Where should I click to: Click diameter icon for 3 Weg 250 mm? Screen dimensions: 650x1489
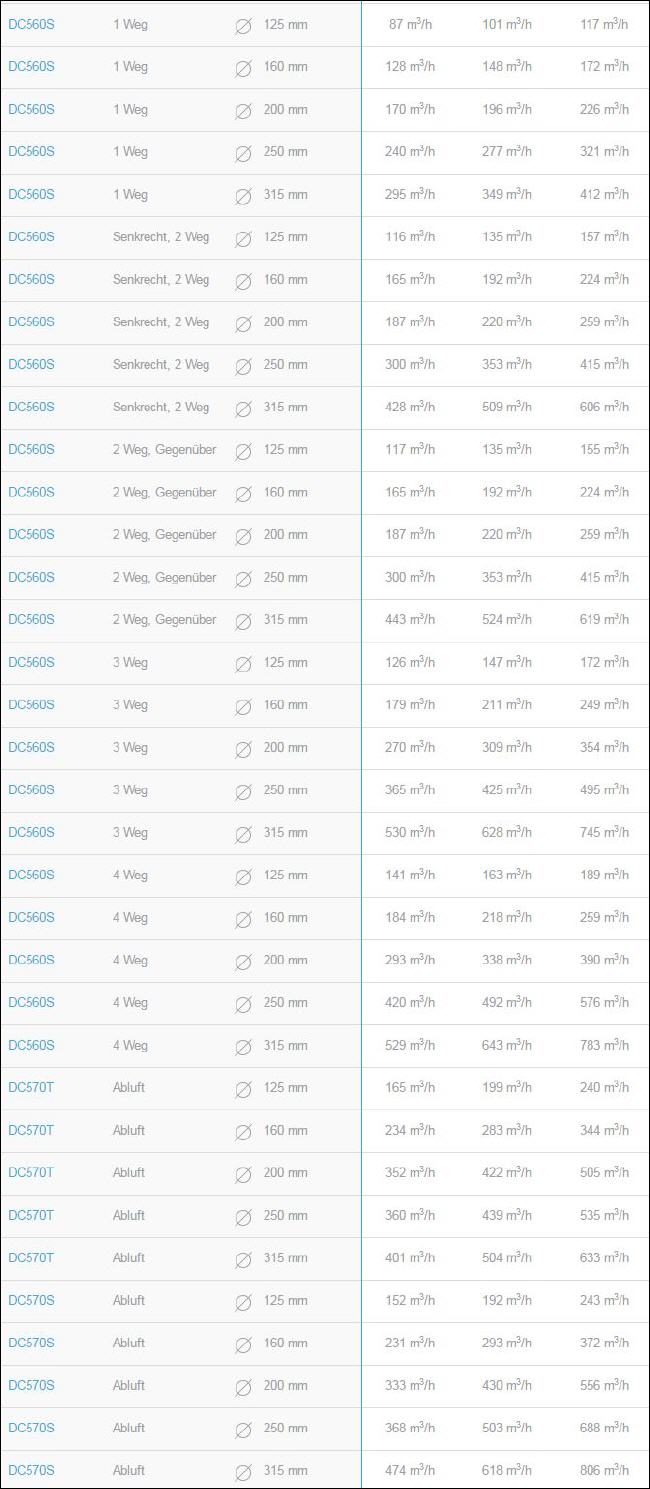pos(242,791)
